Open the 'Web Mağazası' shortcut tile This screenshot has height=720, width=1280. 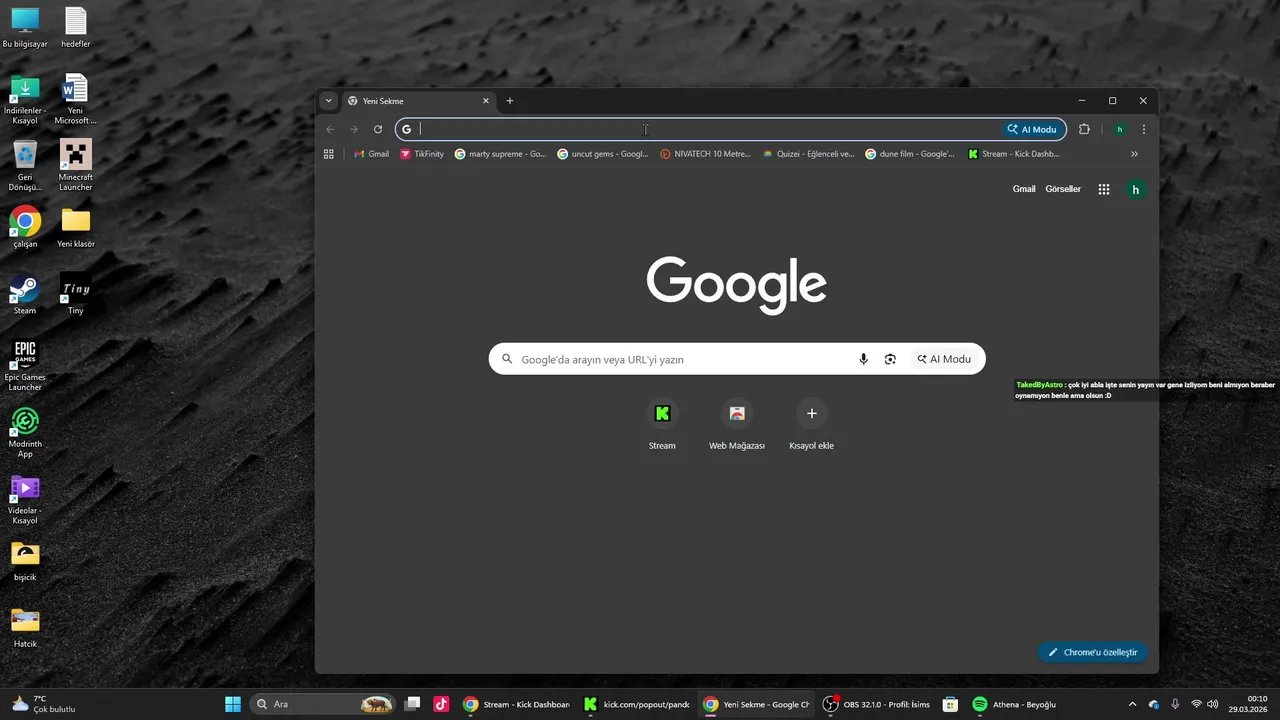point(737,425)
